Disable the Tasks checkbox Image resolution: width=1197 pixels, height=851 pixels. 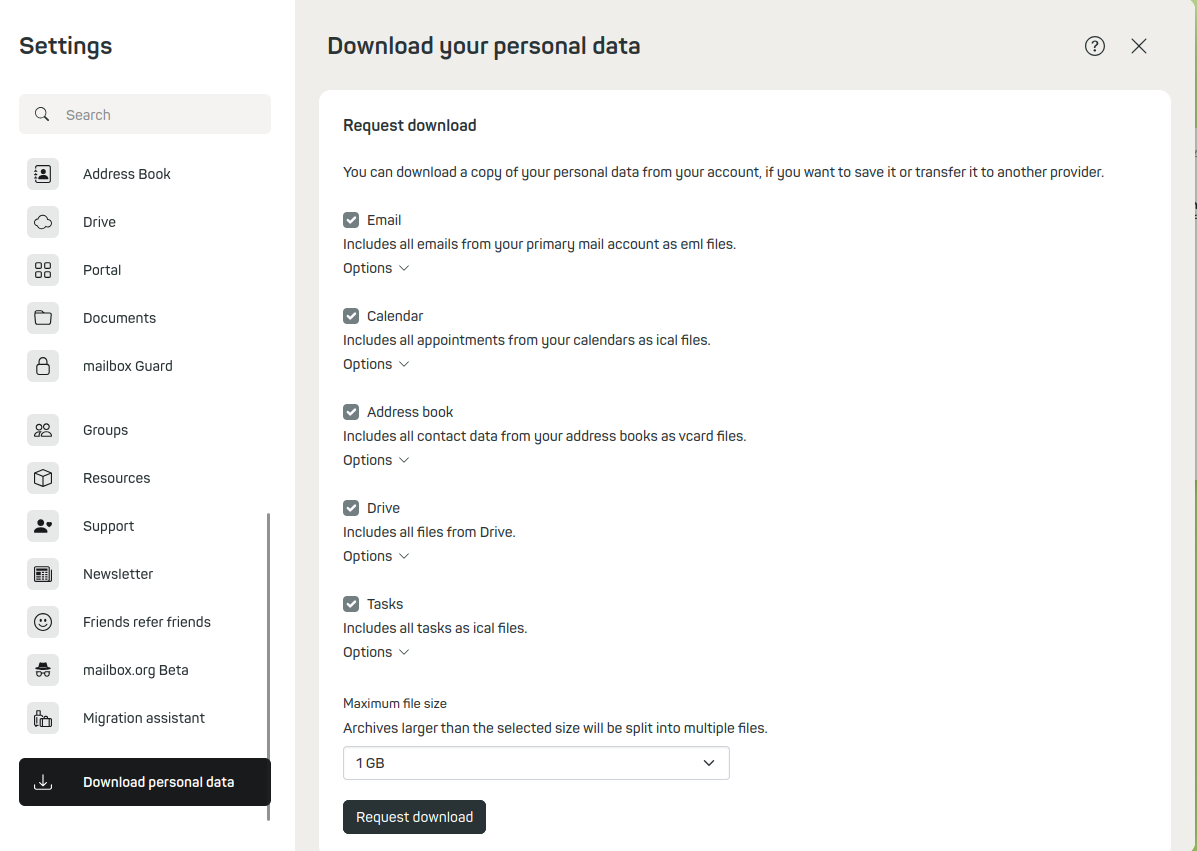click(351, 604)
